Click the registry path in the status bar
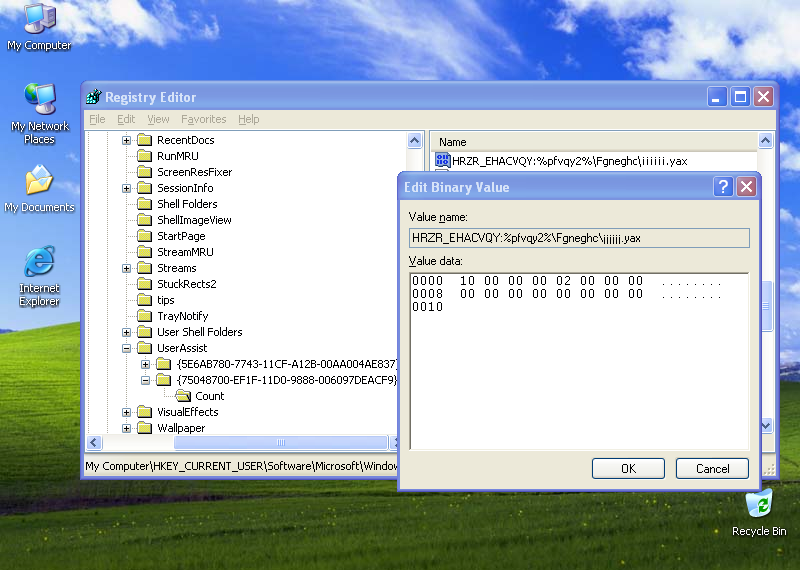The image size is (800, 570). pos(241,466)
